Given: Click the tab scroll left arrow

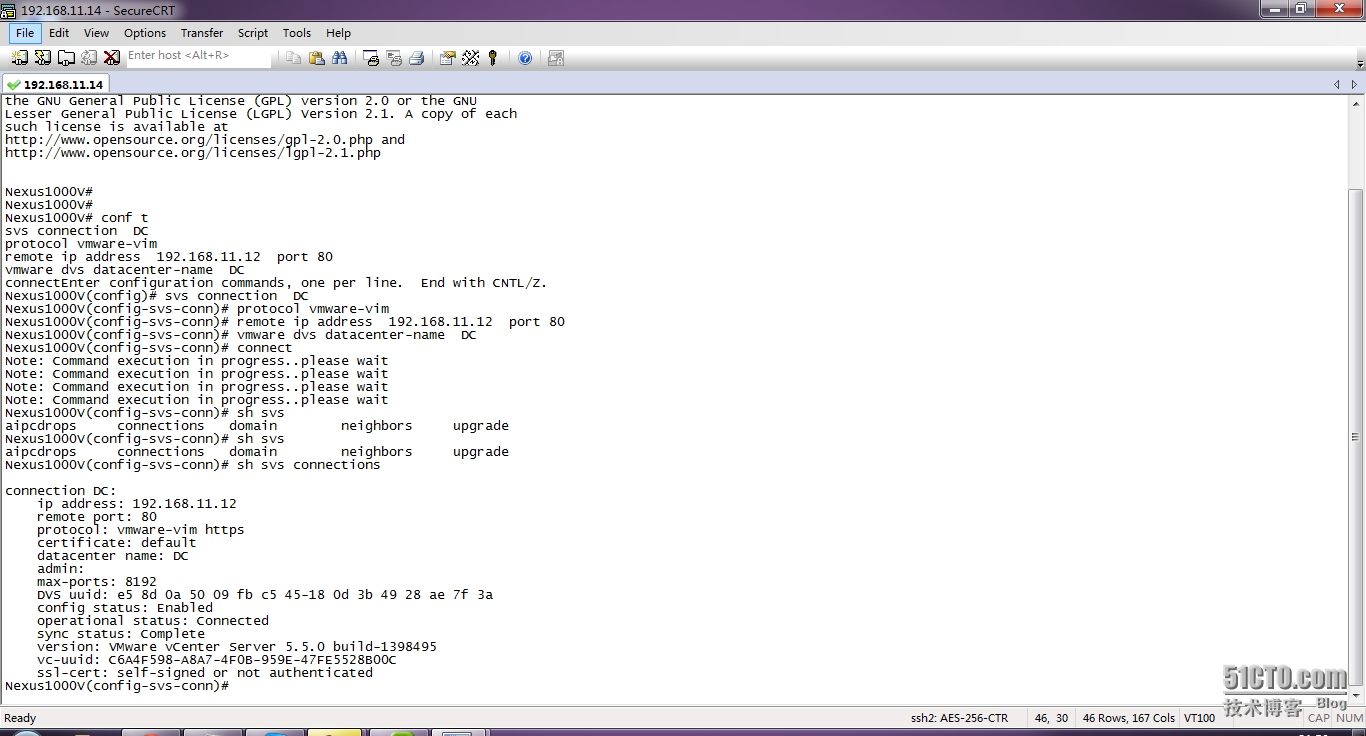Looking at the screenshot, I should 1337,85.
